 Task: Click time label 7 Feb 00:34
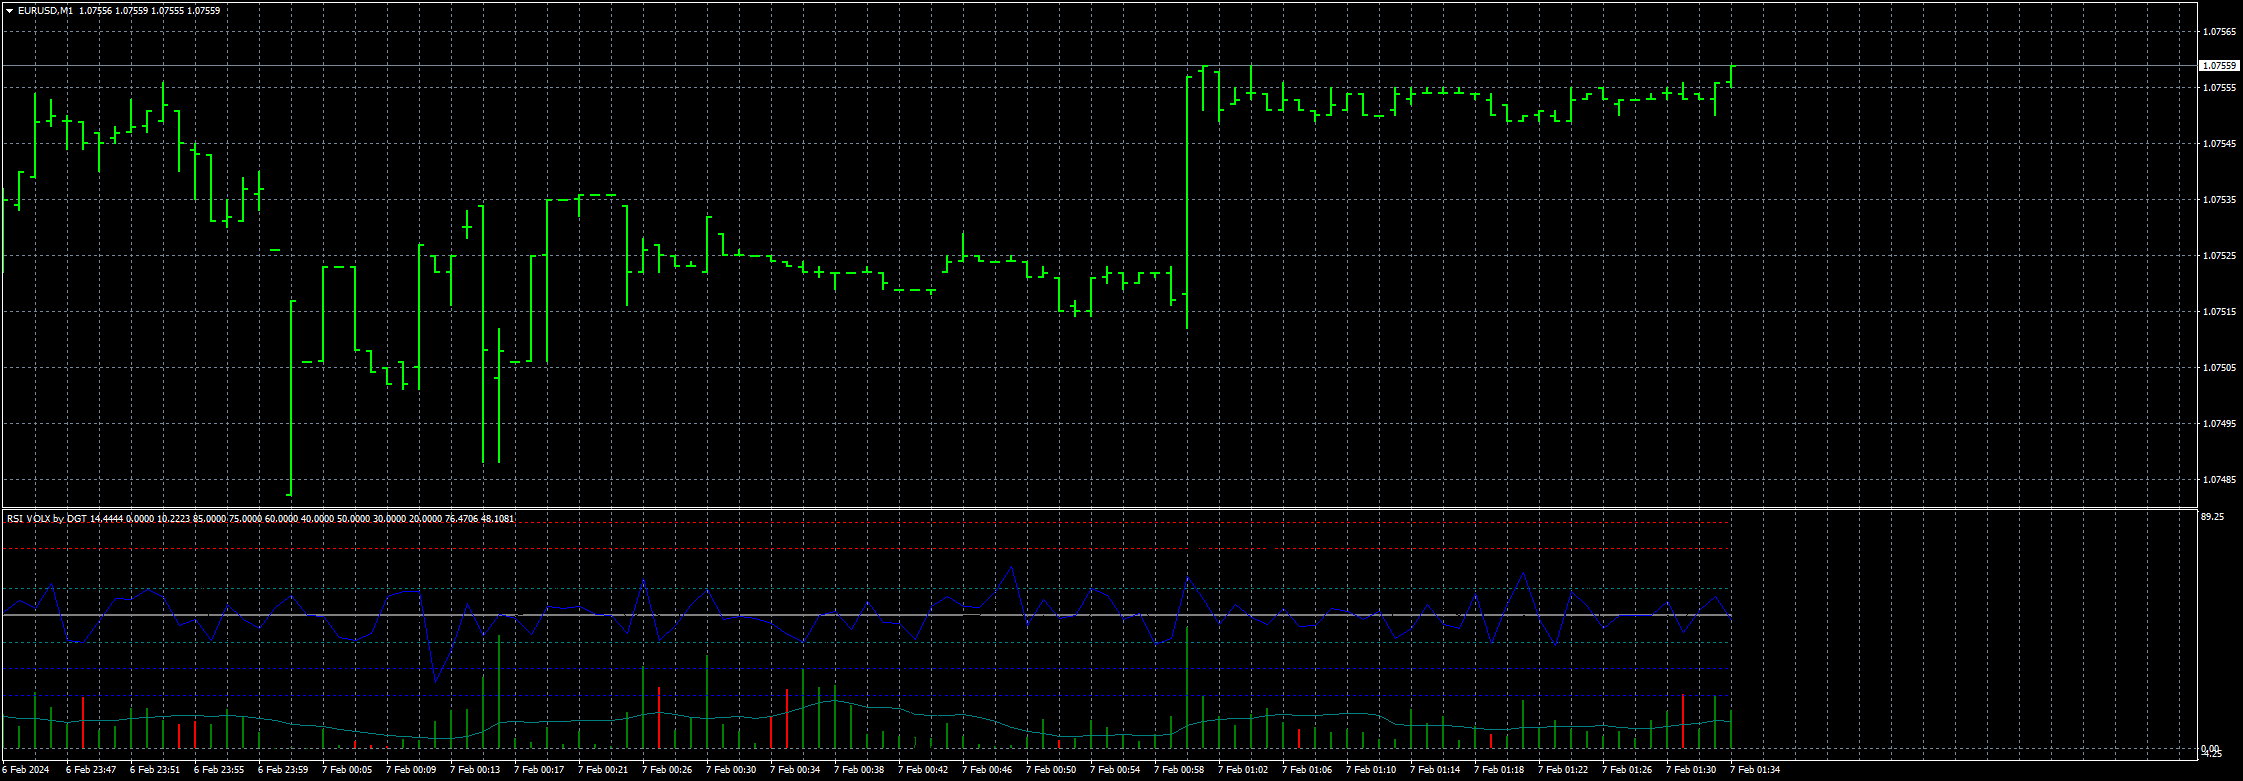click(795, 770)
